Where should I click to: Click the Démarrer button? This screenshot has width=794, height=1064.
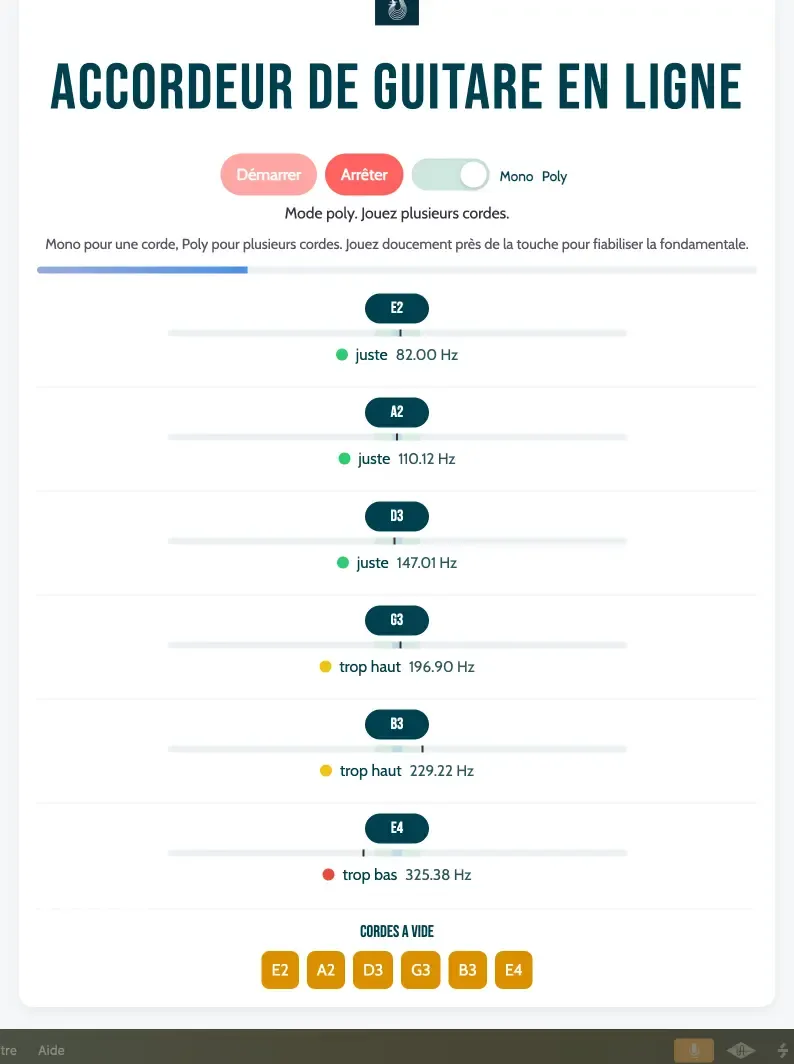point(268,174)
